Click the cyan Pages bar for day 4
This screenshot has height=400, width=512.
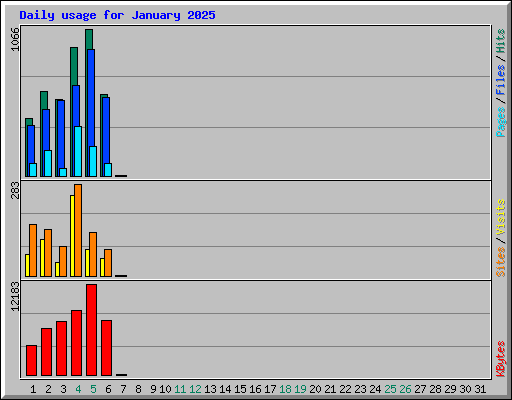point(78,151)
